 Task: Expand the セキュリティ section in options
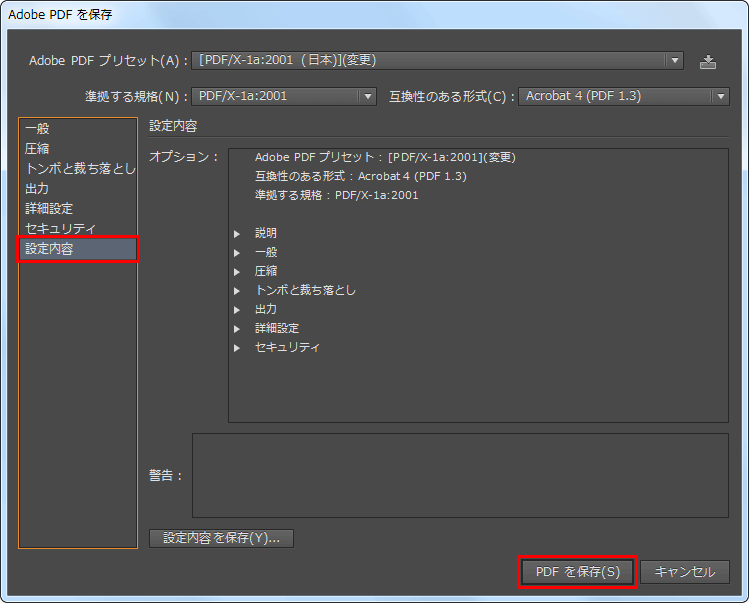point(236,348)
